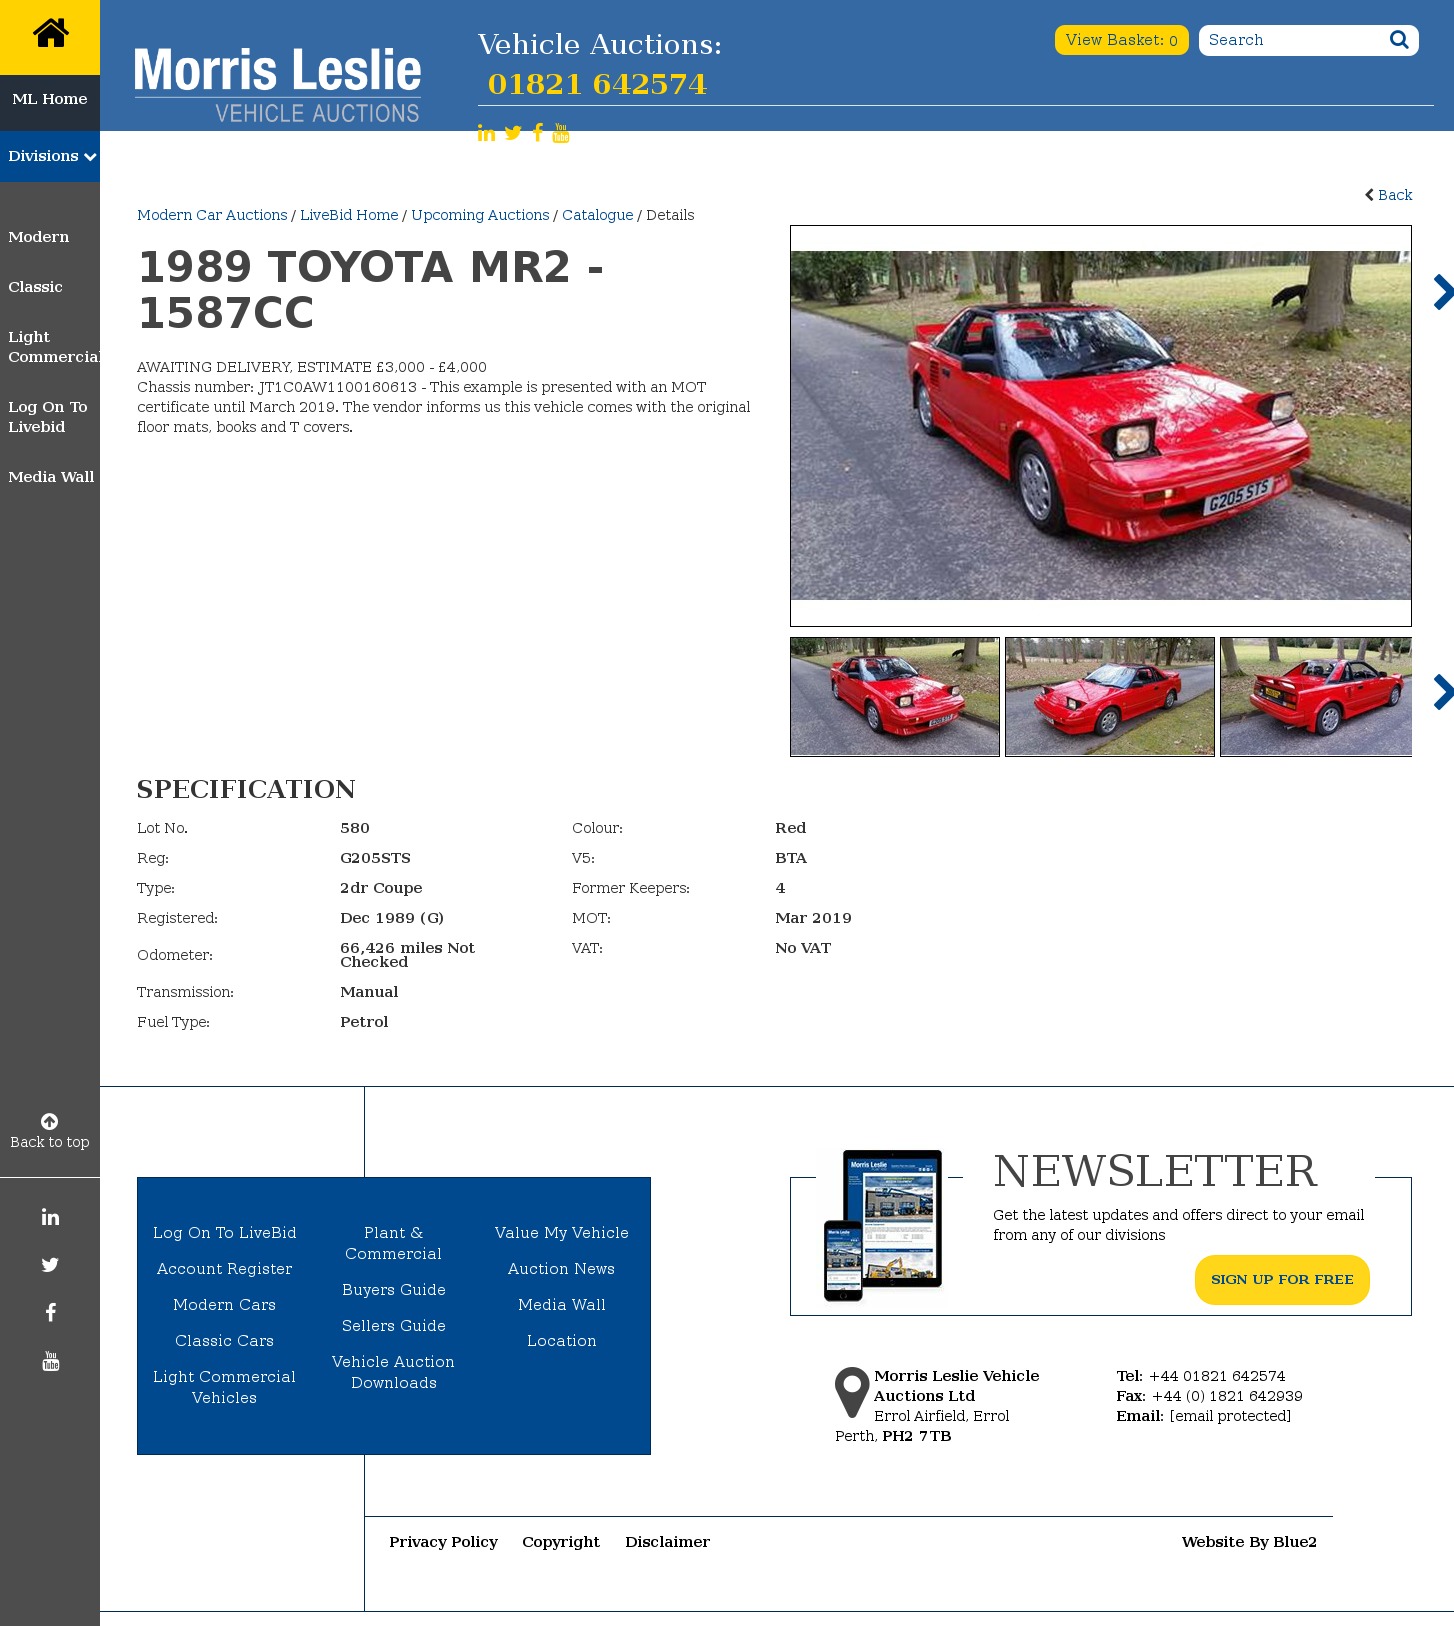Click the Morris Leslie logo

pyautogui.click(x=277, y=85)
